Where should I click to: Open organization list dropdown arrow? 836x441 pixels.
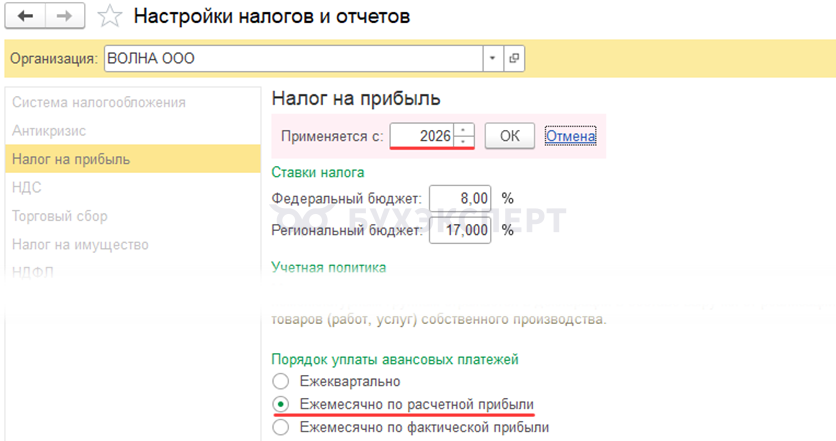(493, 58)
